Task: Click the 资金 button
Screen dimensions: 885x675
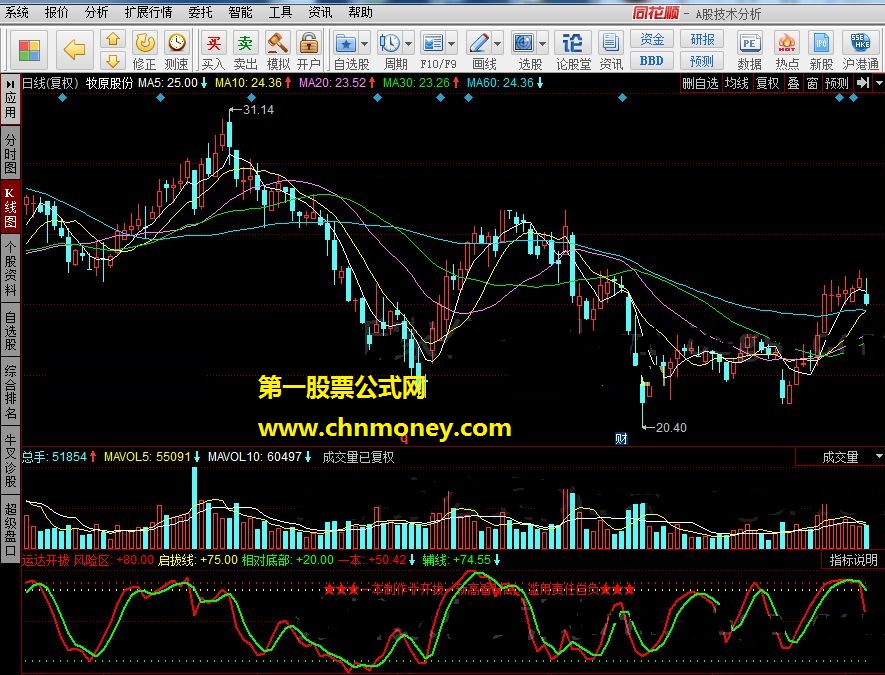Action: 652,40
